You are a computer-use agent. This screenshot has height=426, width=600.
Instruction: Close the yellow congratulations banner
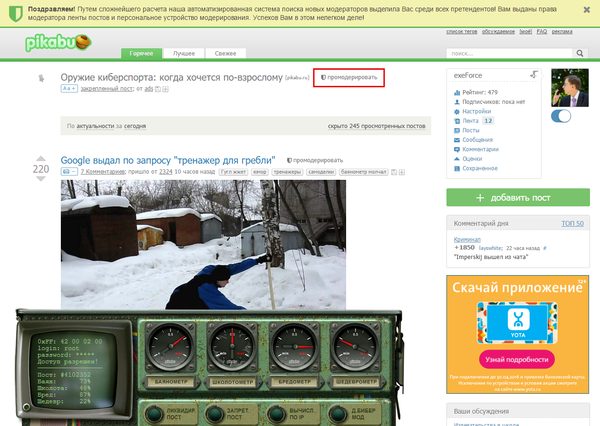pos(586,10)
